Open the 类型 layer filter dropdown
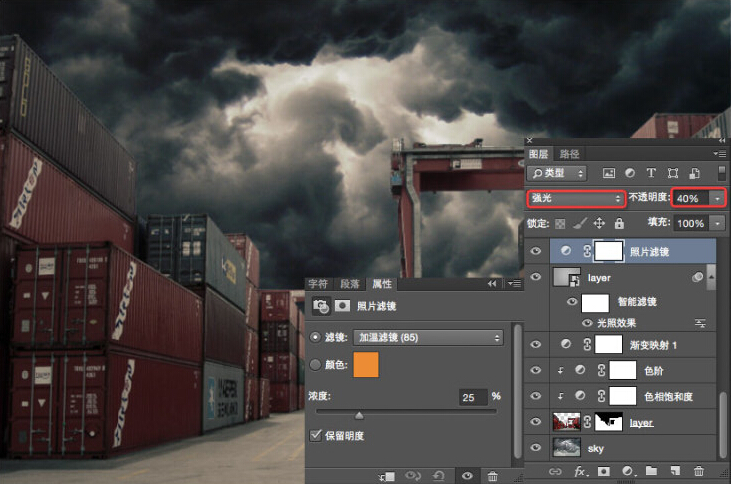Screen dimensions: 731x484 tap(557, 173)
